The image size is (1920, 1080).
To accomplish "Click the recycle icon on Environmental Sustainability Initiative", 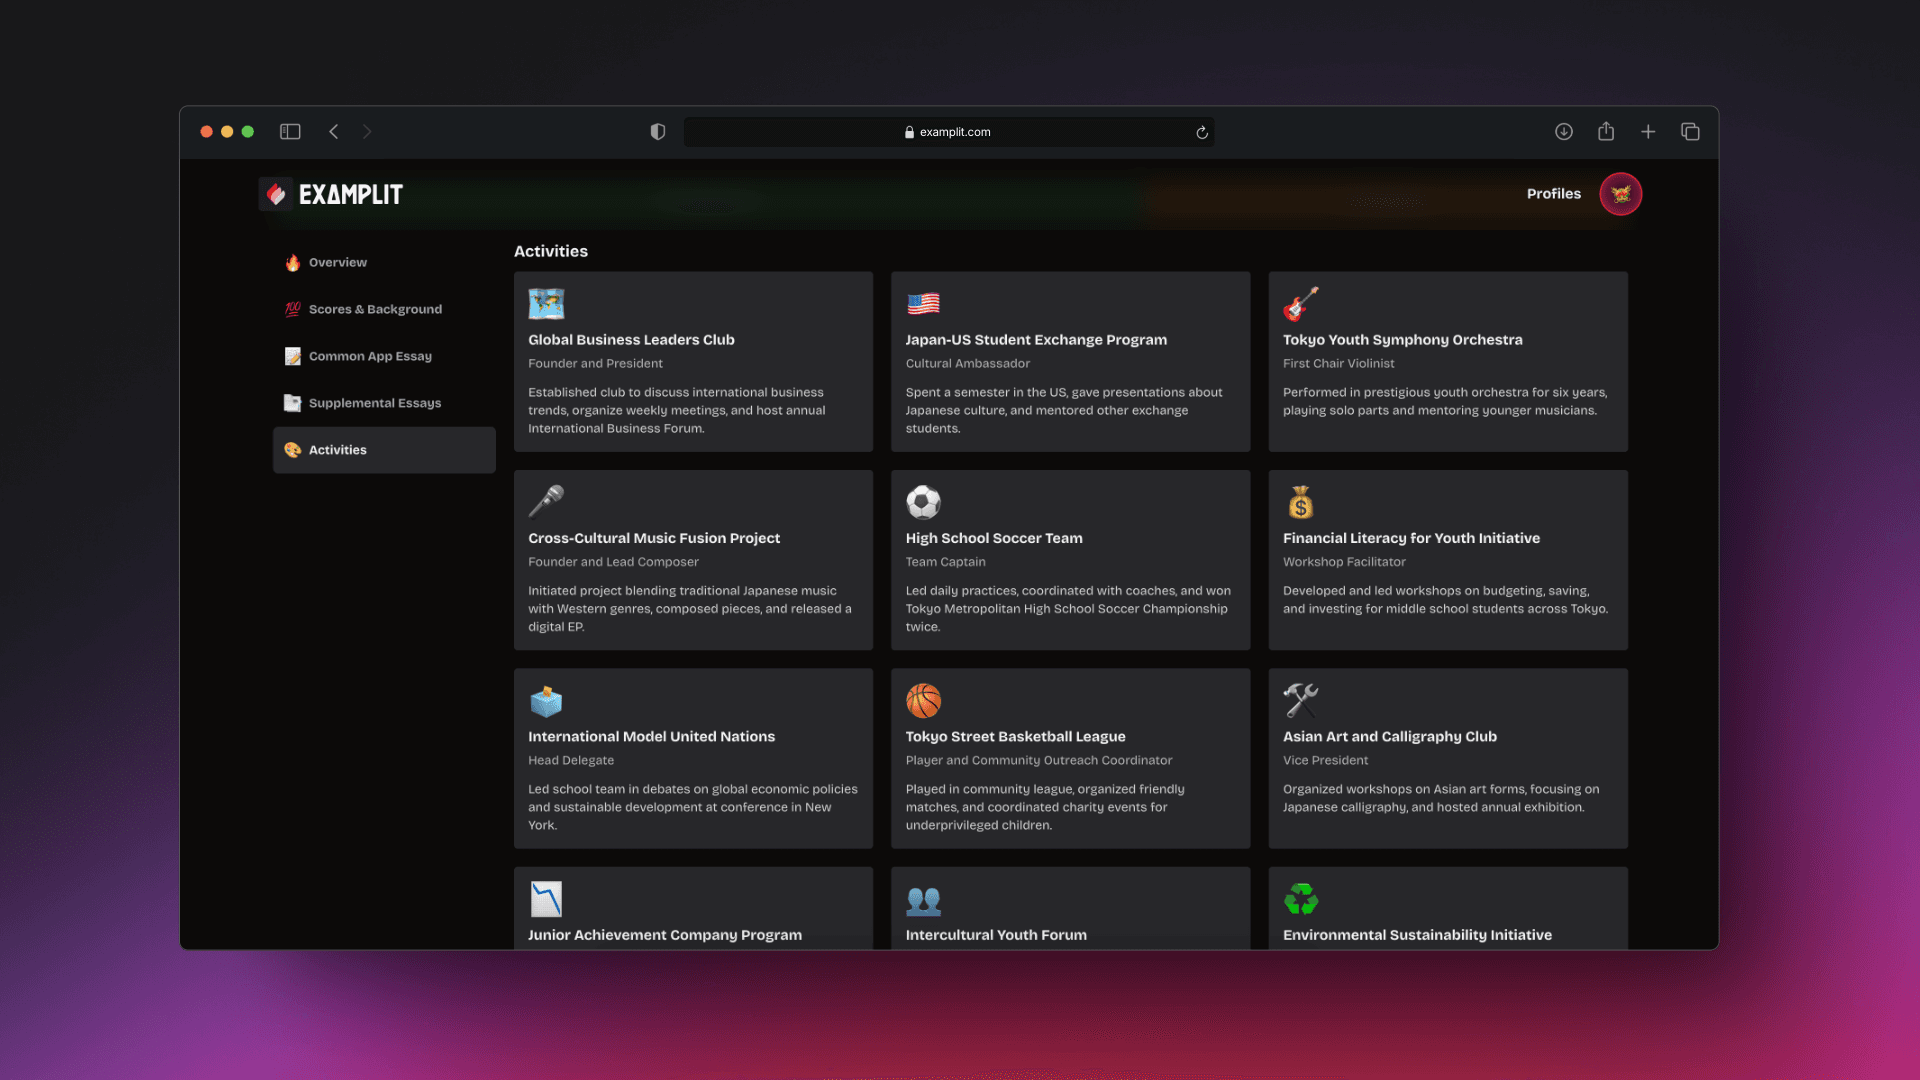I will point(1301,898).
